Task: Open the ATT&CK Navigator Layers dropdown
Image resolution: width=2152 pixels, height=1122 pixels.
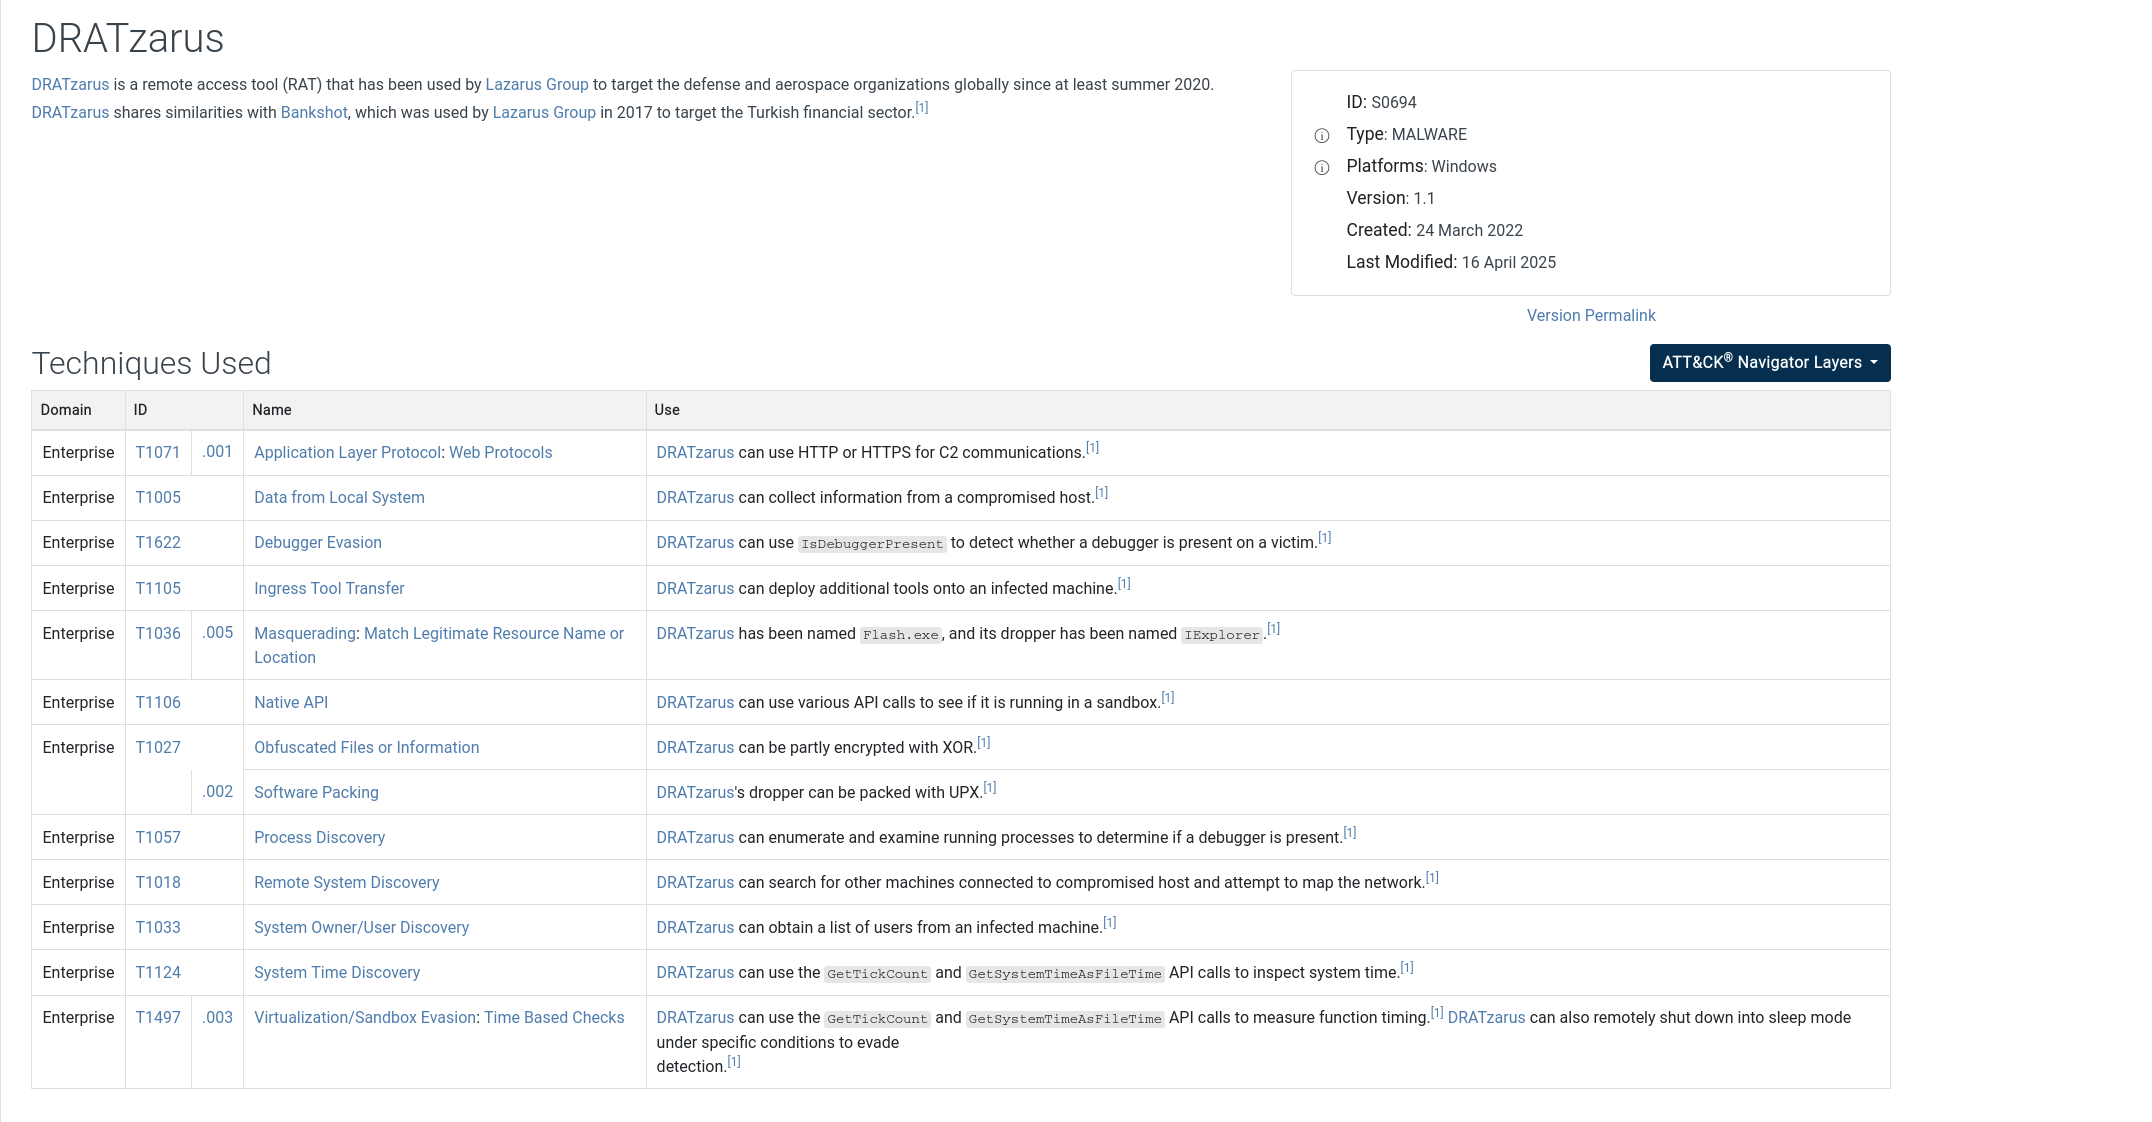Action: coord(1769,362)
